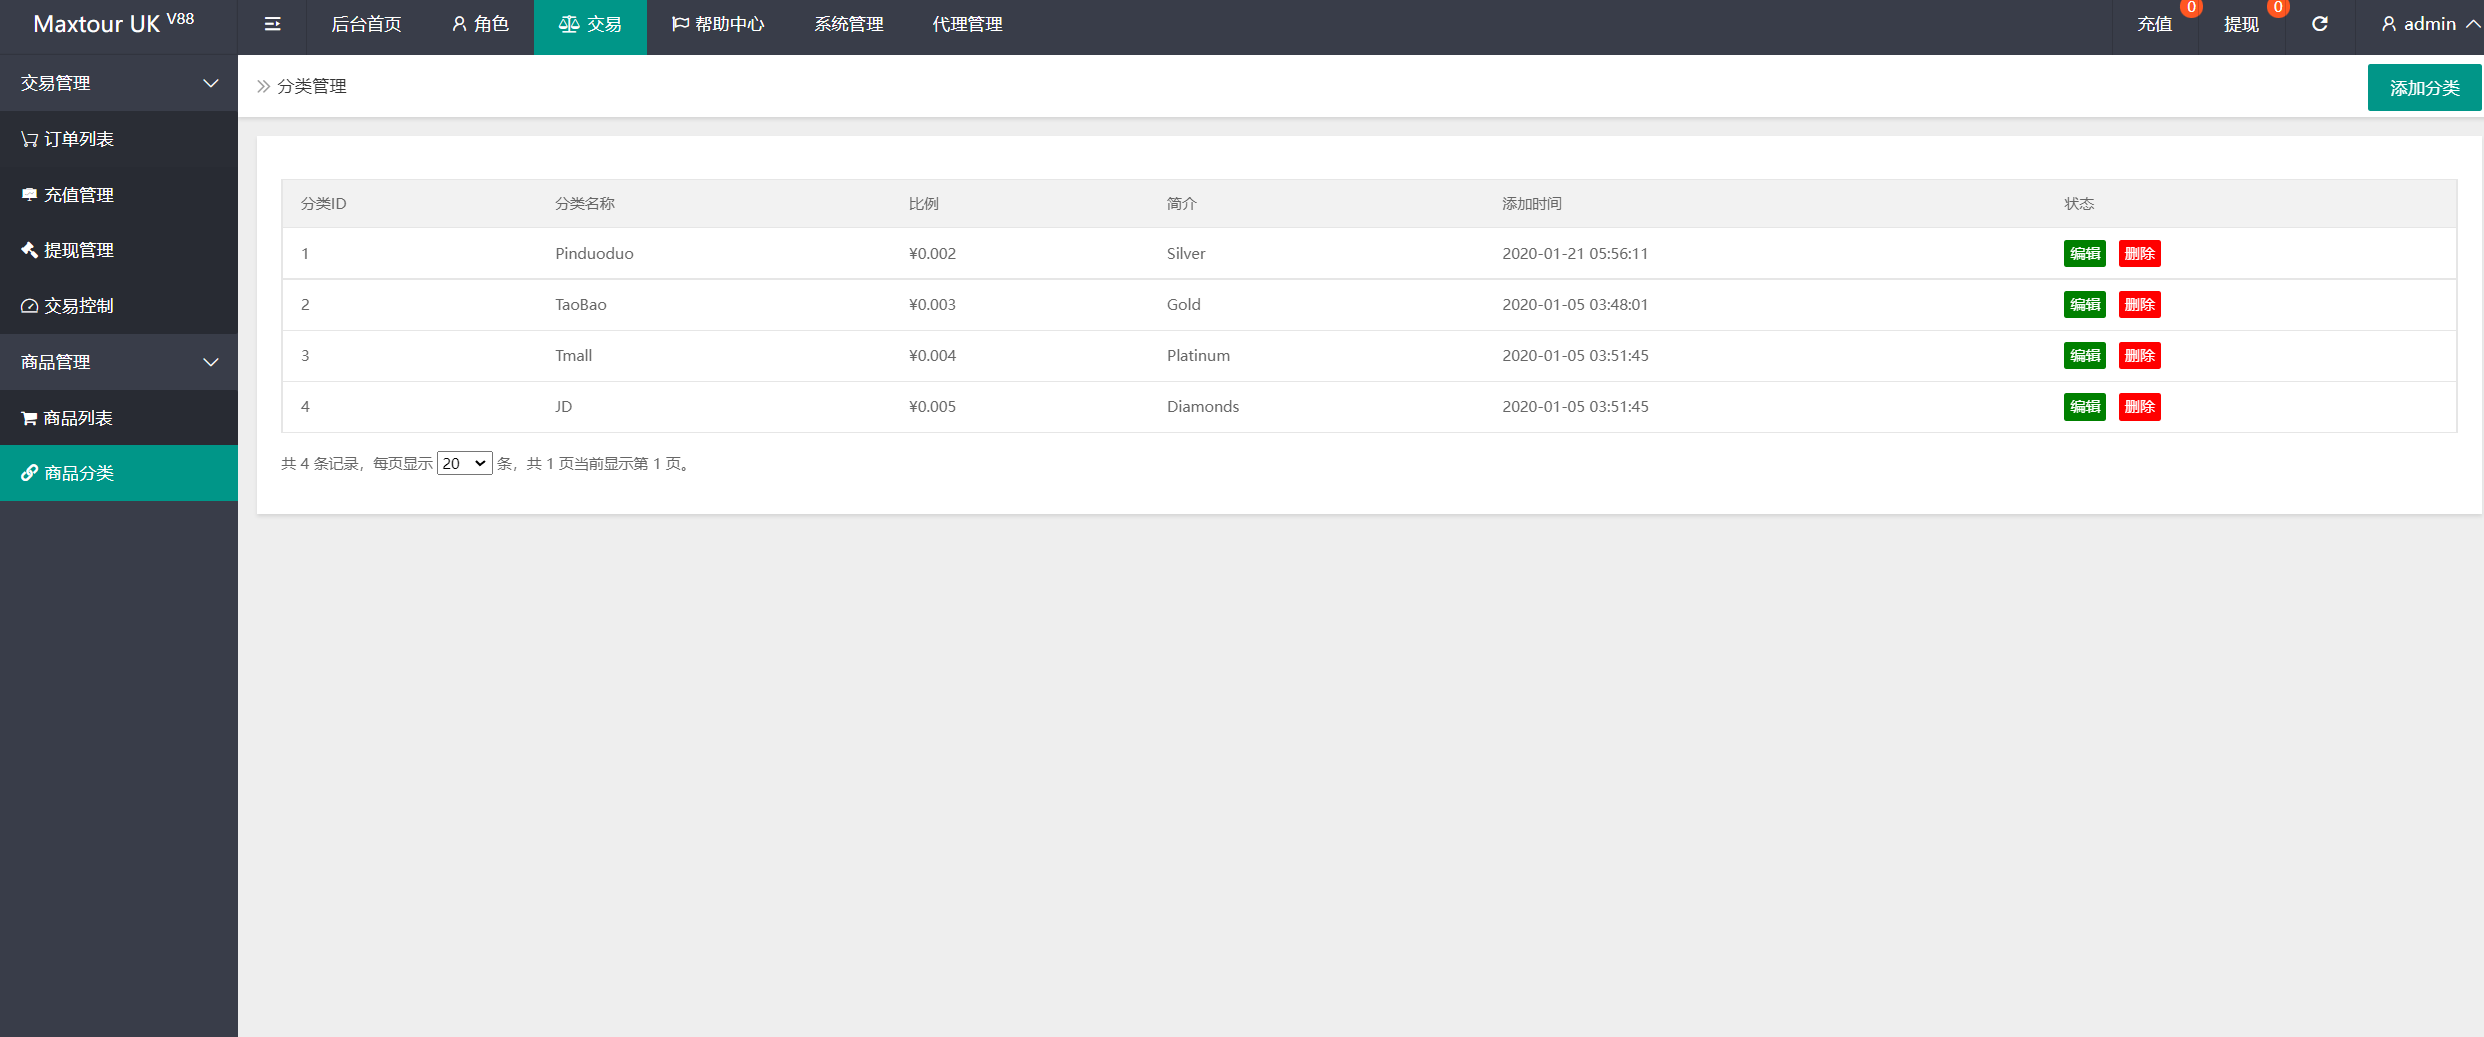This screenshot has height=1037, width=2484.
Task: Click the 添加分类 button
Action: (x=2424, y=88)
